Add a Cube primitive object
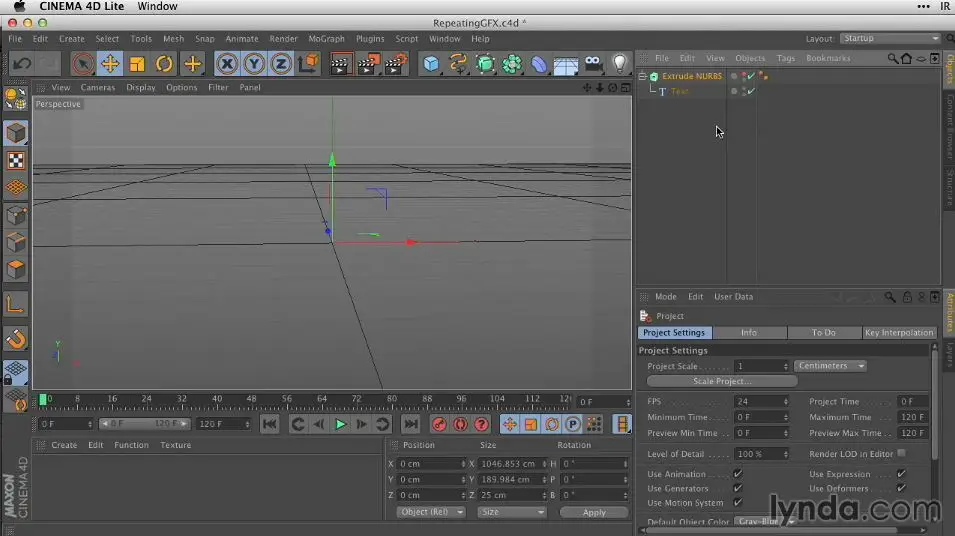Image resolution: width=955 pixels, height=536 pixels. coord(431,64)
